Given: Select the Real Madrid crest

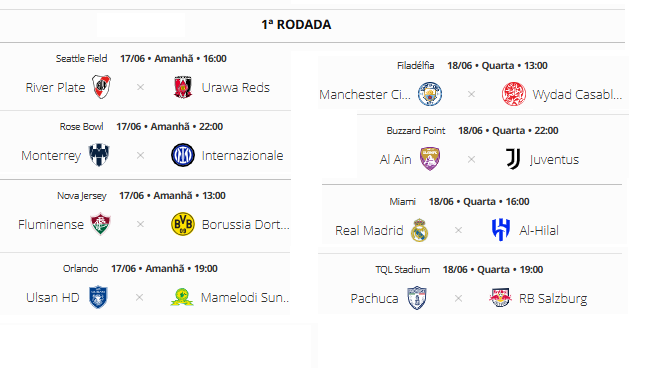Looking at the screenshot, I should (419, 230).
